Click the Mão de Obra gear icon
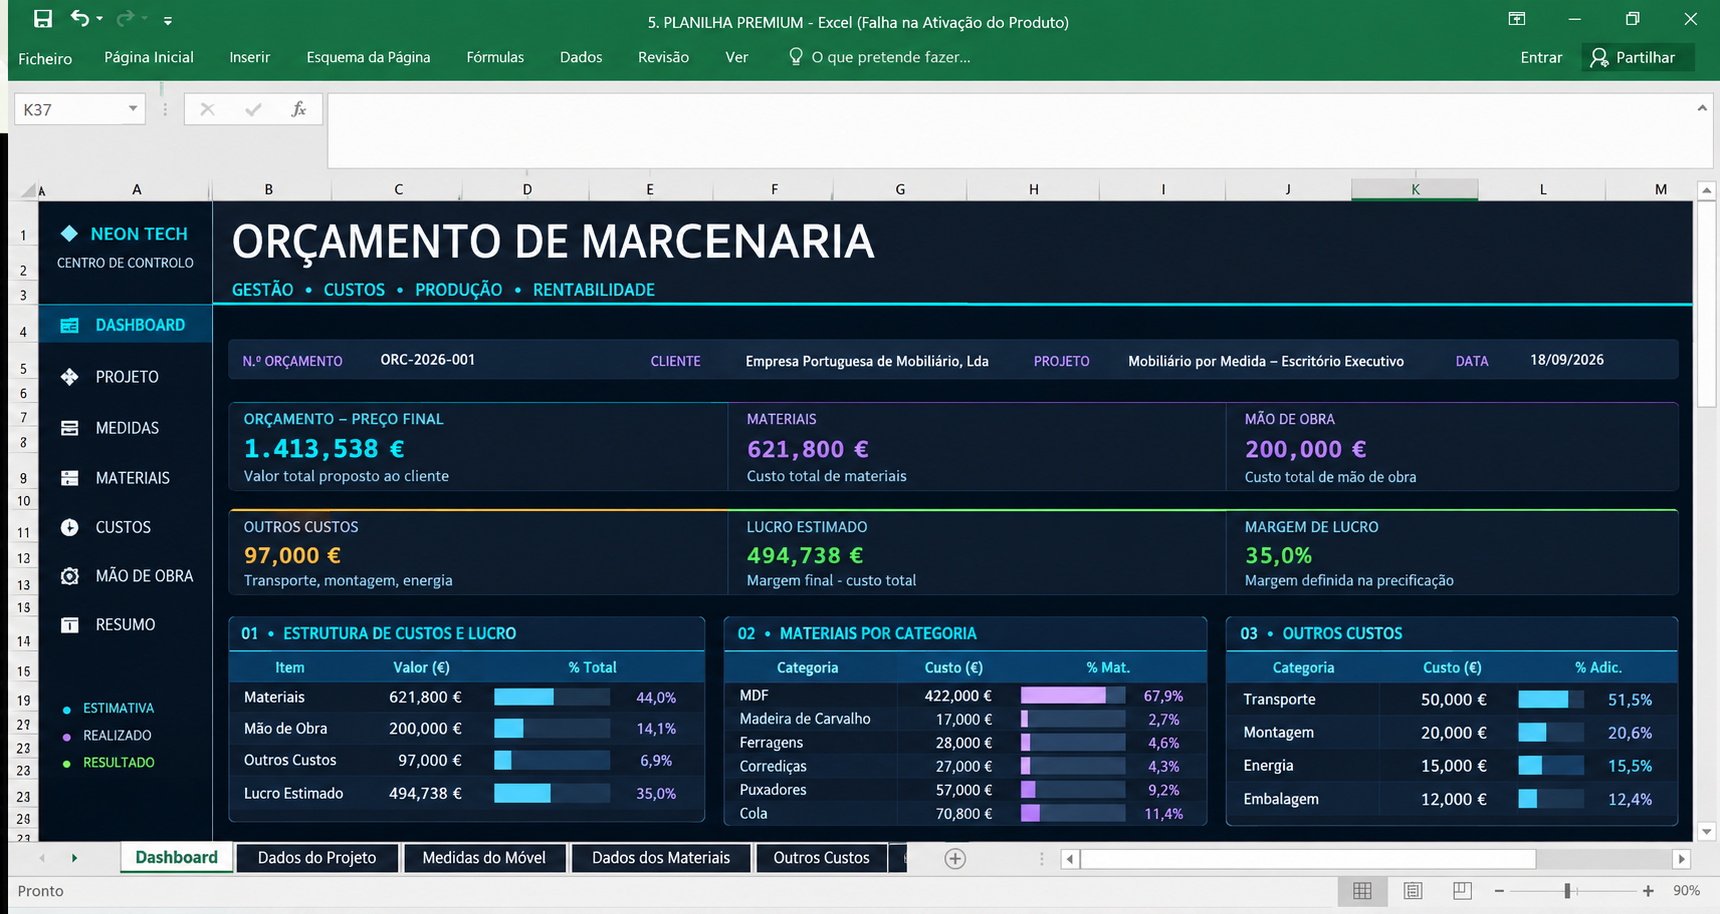Image resolution: width=1720 pixels, height=914 pixels. tap(69, 576)
